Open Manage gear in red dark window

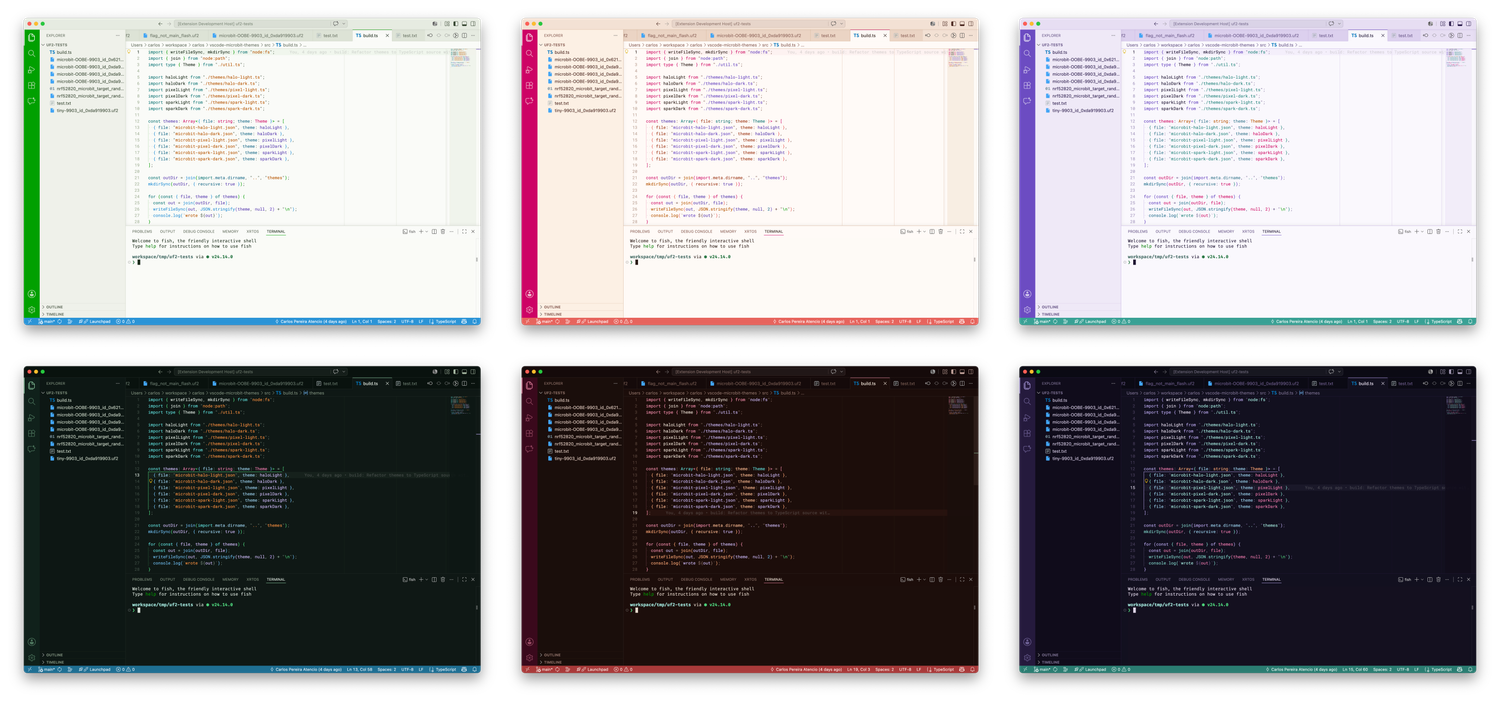(530, 658)
